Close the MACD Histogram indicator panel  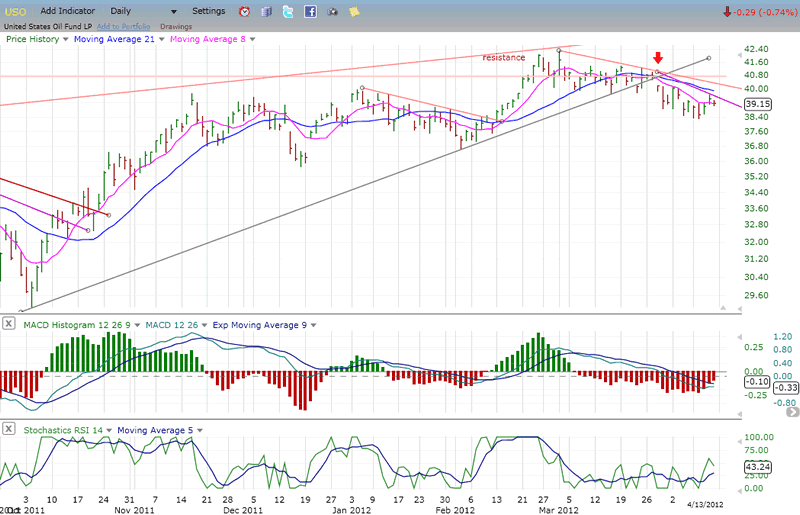(8, 324)
